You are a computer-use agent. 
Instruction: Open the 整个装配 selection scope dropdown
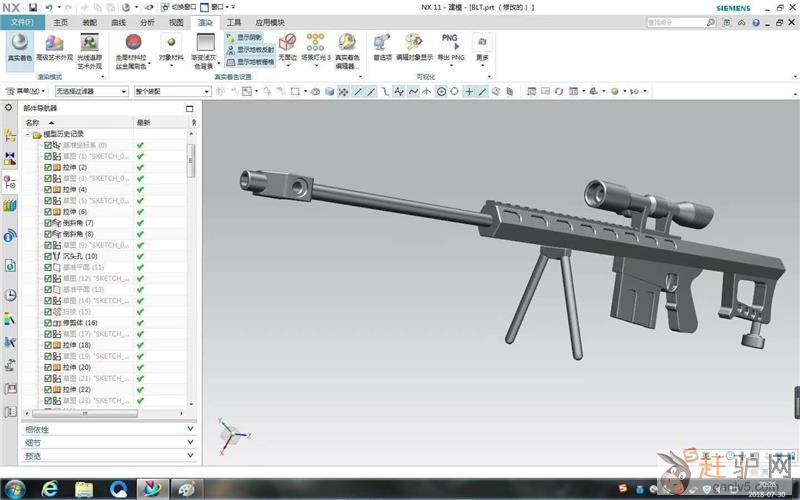pyautogui.click(x=172, y=91)
